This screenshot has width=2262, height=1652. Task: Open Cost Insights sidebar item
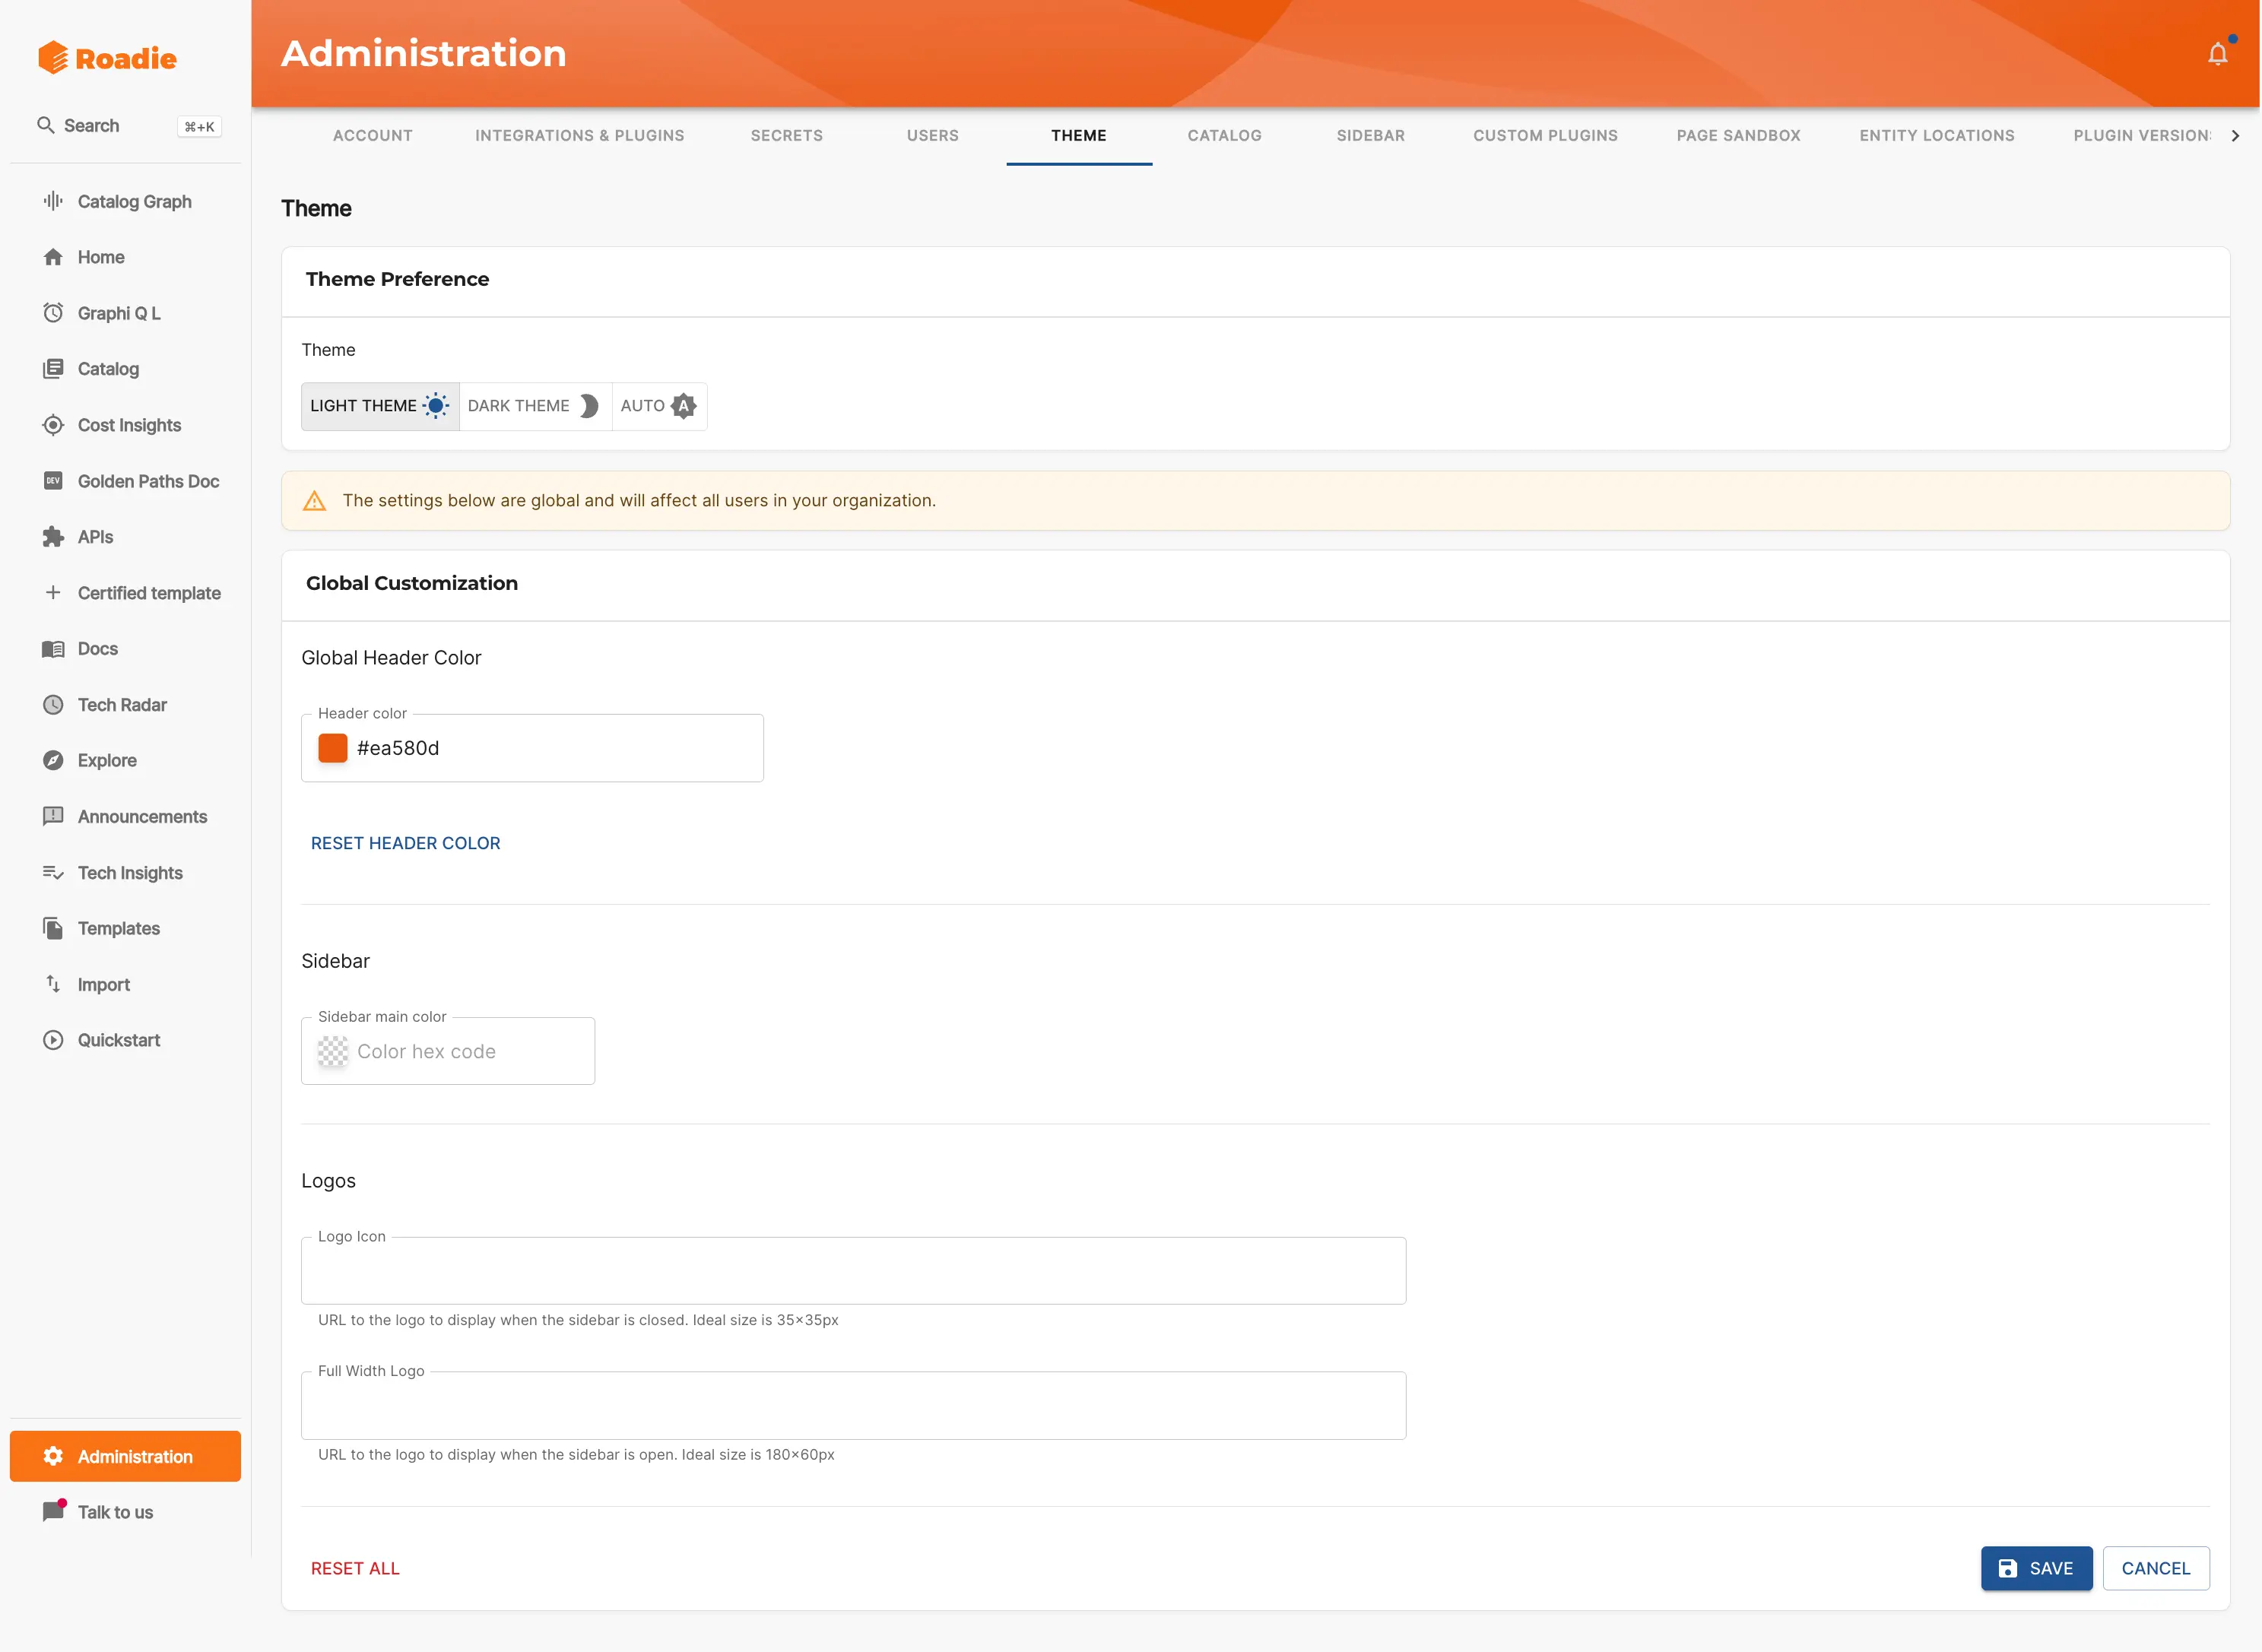point(129,425)
